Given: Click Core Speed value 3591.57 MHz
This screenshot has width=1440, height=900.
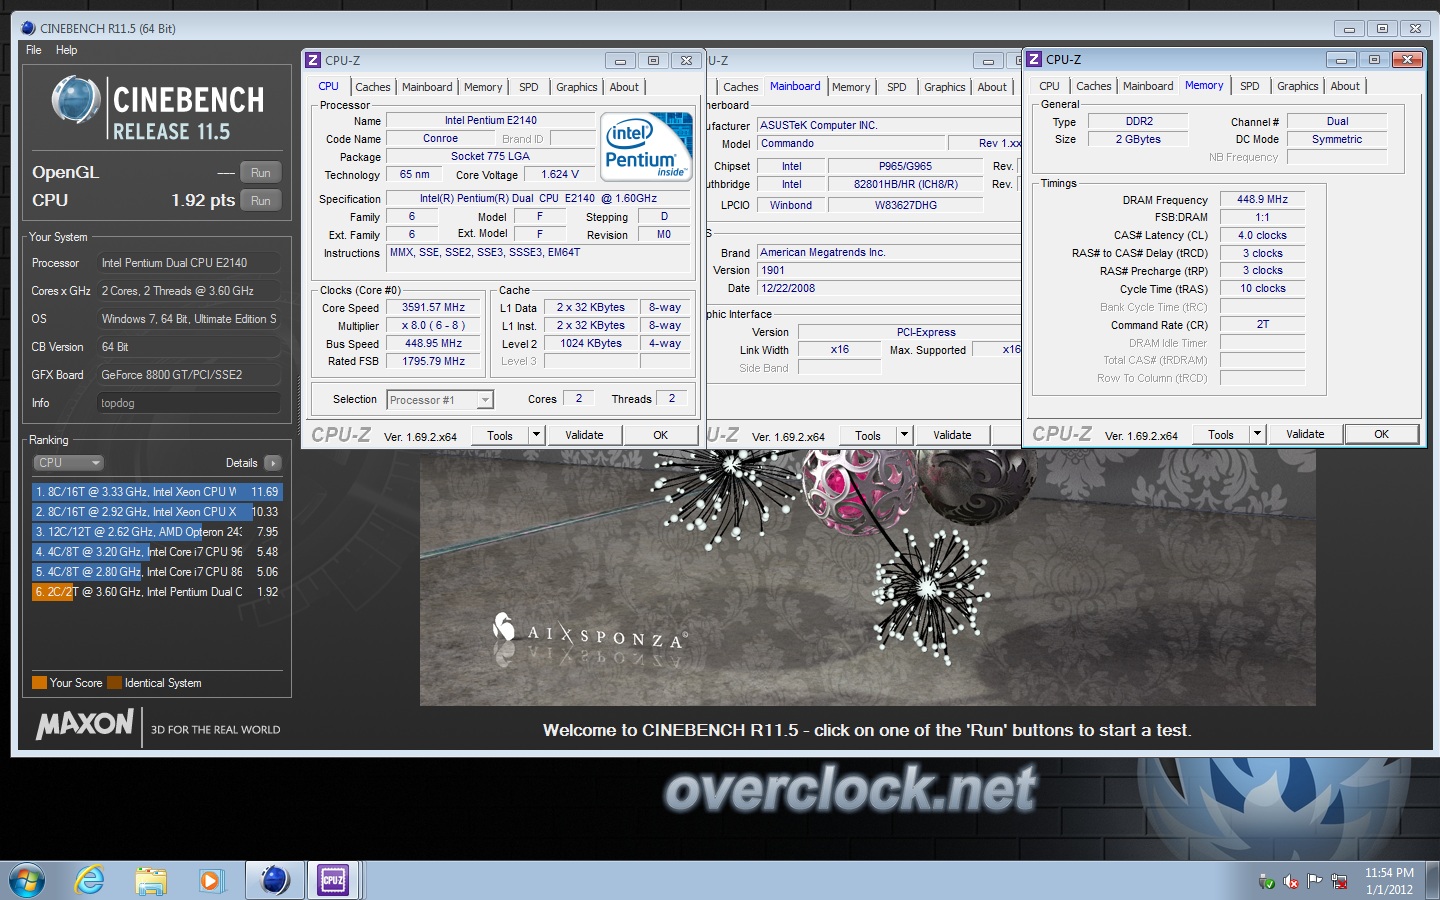Looking at the screenshot, I should click(433, 307).
